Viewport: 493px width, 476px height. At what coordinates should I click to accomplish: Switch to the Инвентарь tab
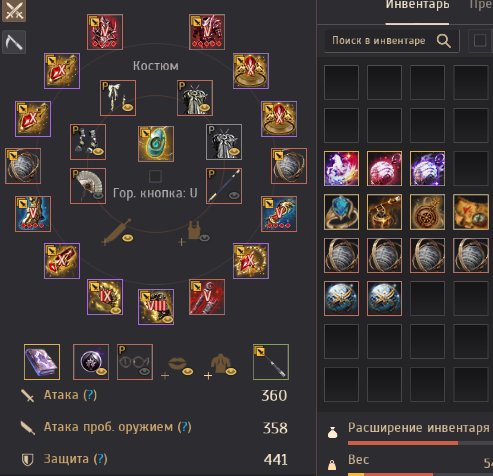[417, 6]
